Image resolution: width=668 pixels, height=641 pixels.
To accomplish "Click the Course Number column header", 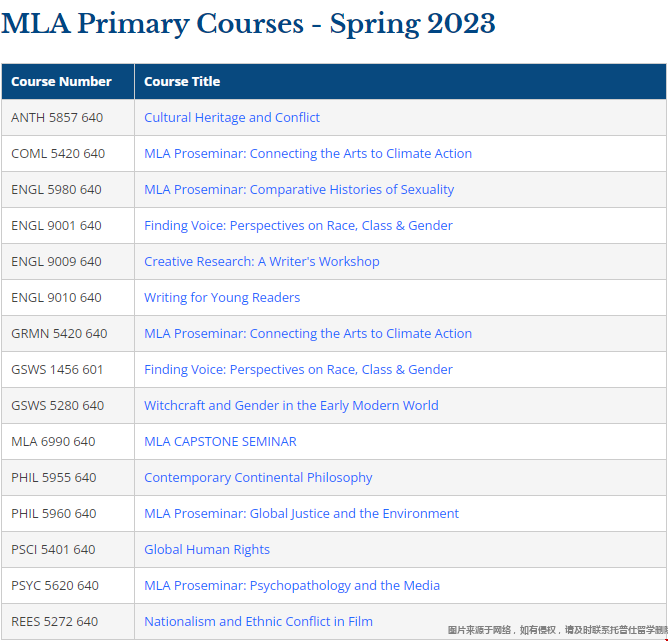I will [x=62, y=82].
